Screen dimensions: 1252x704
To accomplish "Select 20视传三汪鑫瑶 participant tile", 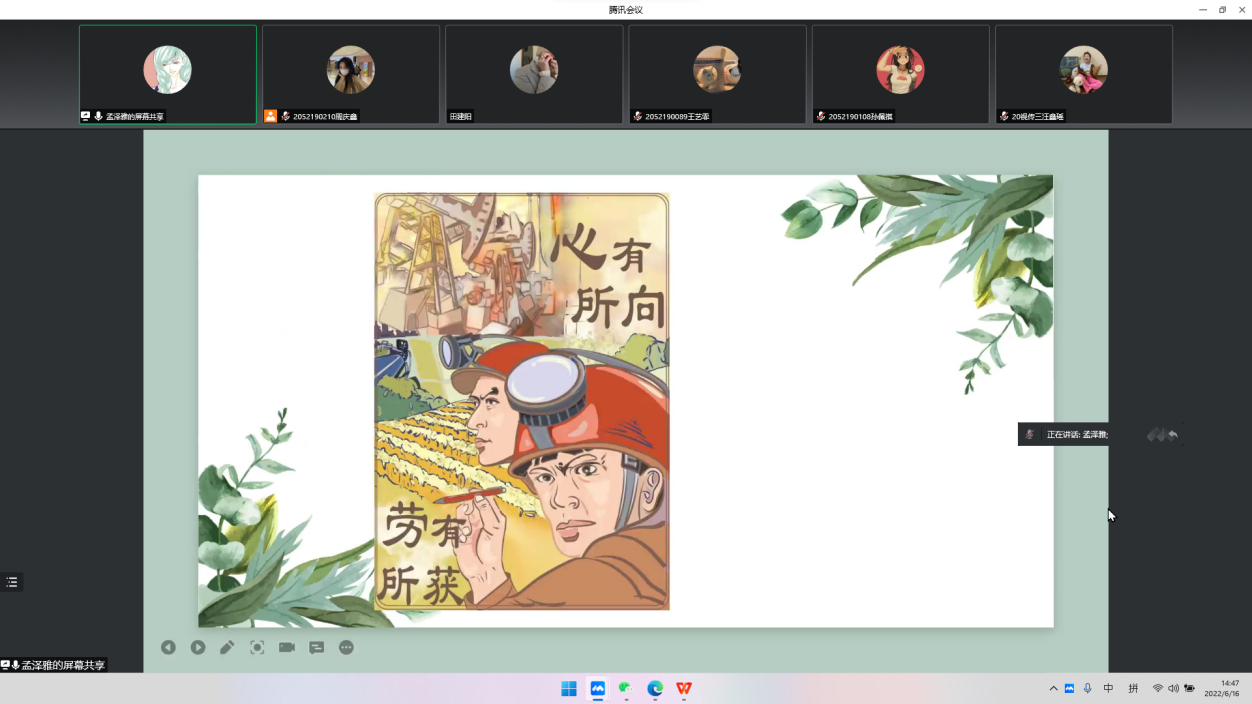I will coord(1084,75).
